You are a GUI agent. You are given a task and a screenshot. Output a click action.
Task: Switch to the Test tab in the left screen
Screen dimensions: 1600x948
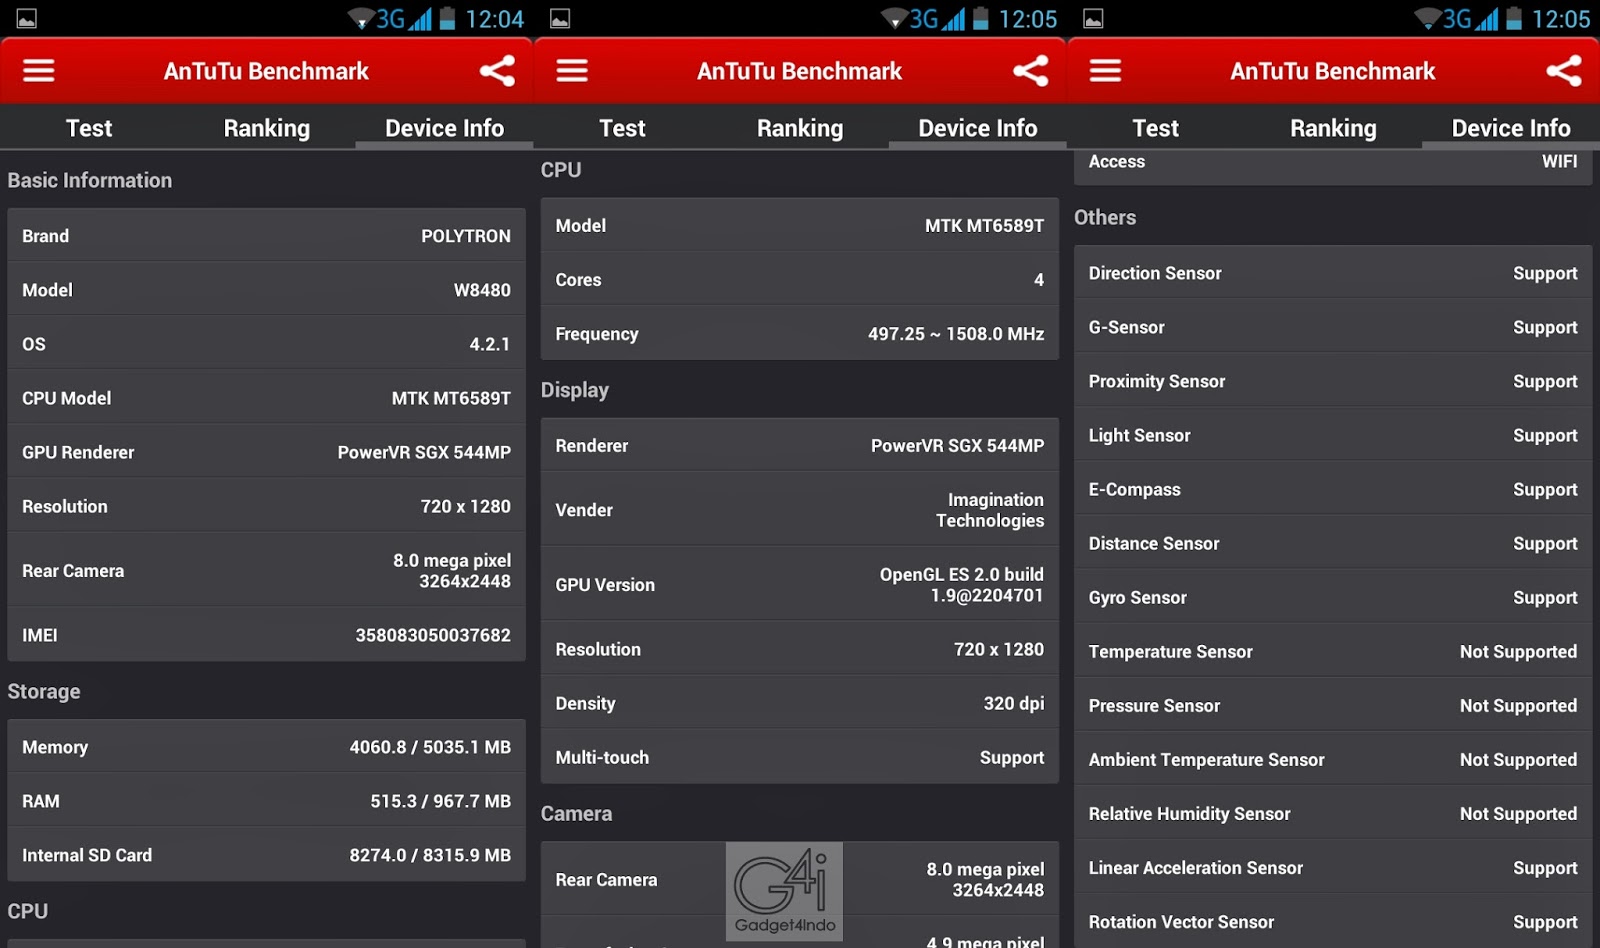click(x=89, y=128)
